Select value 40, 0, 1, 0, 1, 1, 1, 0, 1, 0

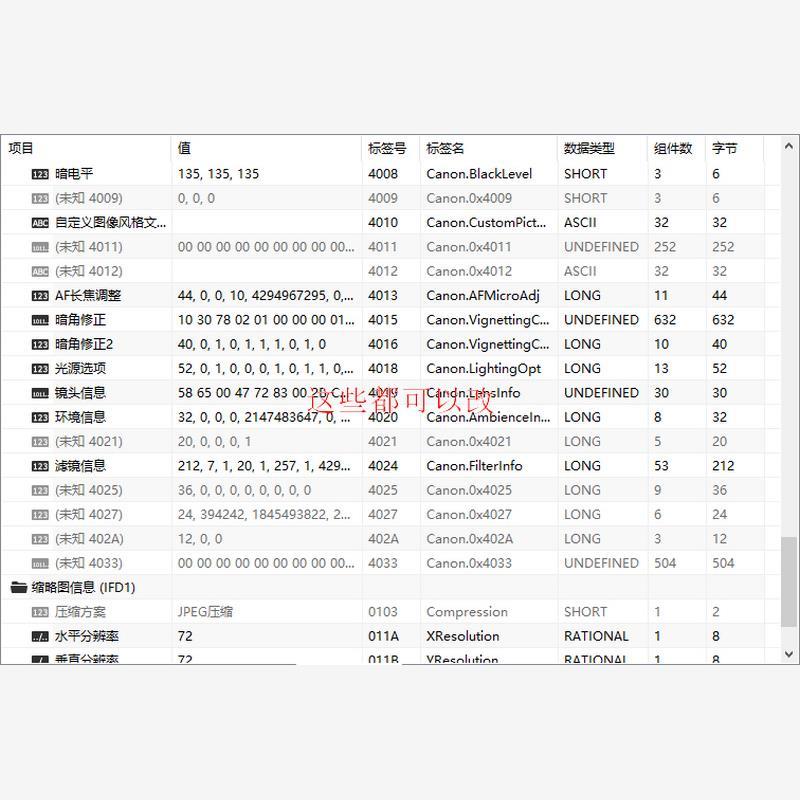point(252,344)
